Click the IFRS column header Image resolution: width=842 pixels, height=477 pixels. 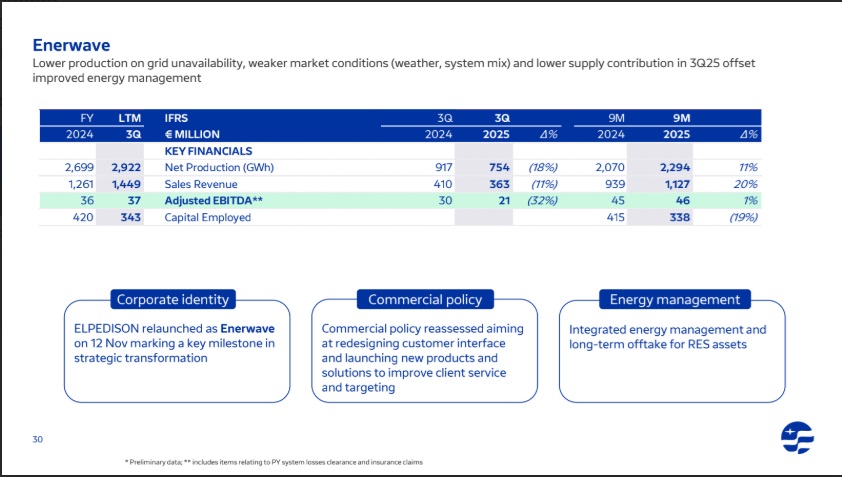[176, 117]
